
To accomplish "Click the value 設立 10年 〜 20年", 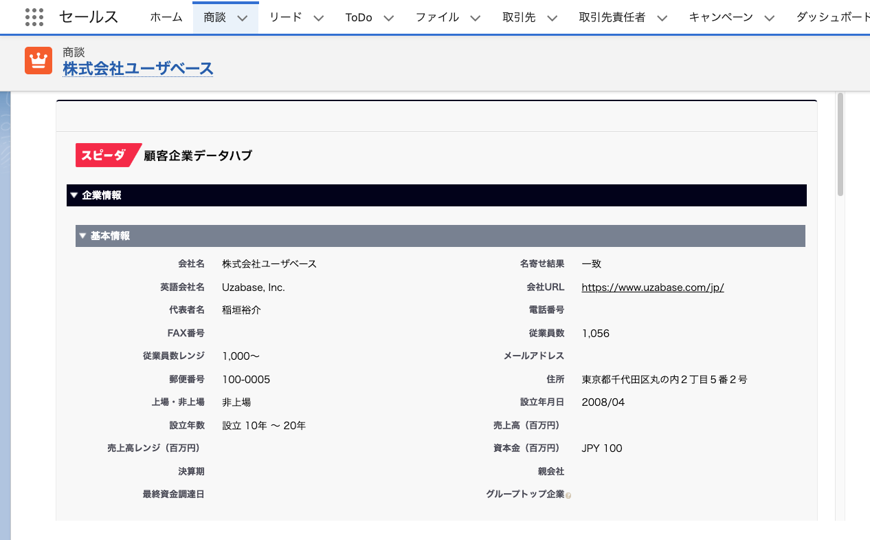I will [x=264, y=425].
